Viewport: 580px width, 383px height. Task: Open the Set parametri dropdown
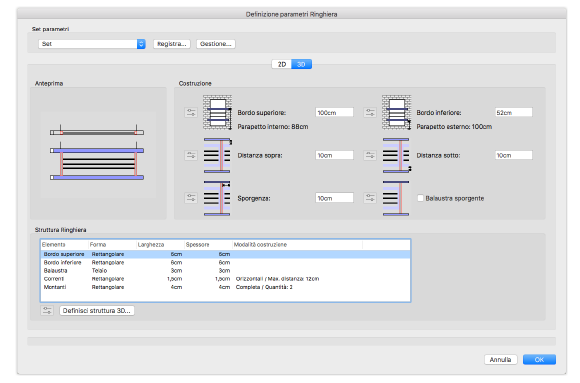[x=92, y=44]
